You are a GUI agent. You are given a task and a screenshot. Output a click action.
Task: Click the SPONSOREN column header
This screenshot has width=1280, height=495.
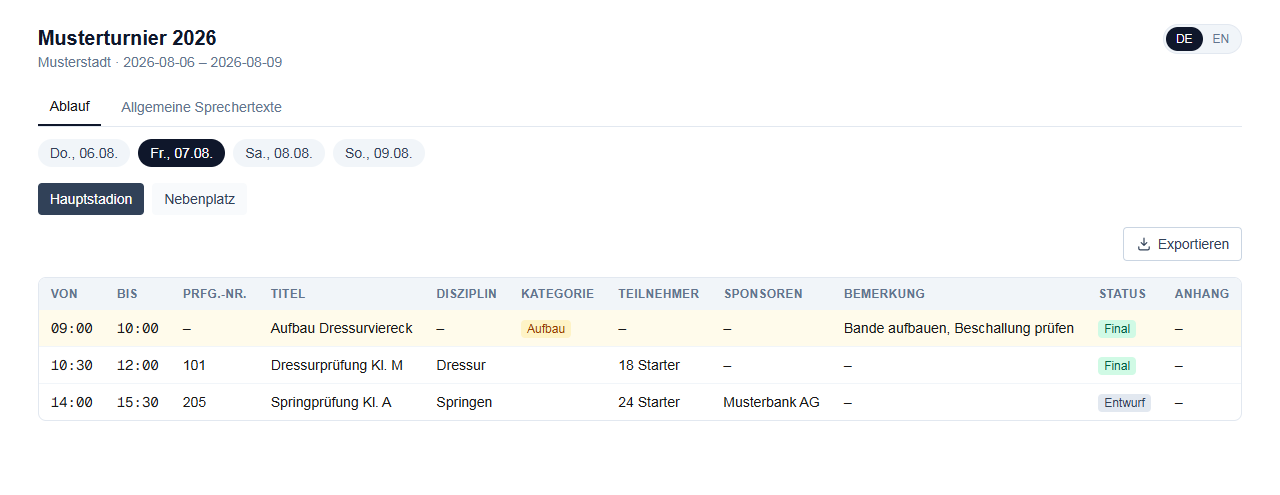click(x=763, y=294)
